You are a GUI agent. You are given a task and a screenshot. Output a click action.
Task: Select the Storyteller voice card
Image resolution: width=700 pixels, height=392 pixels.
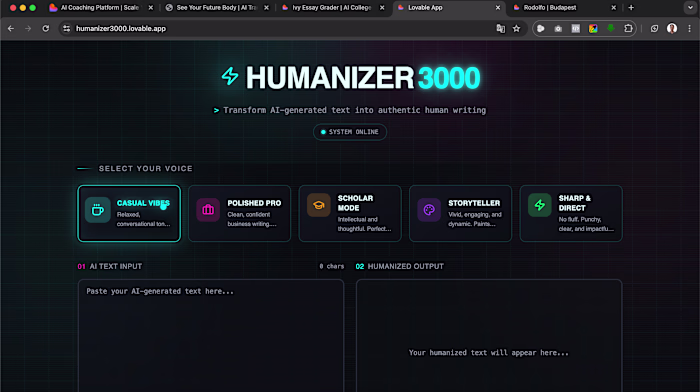[460, 213]
